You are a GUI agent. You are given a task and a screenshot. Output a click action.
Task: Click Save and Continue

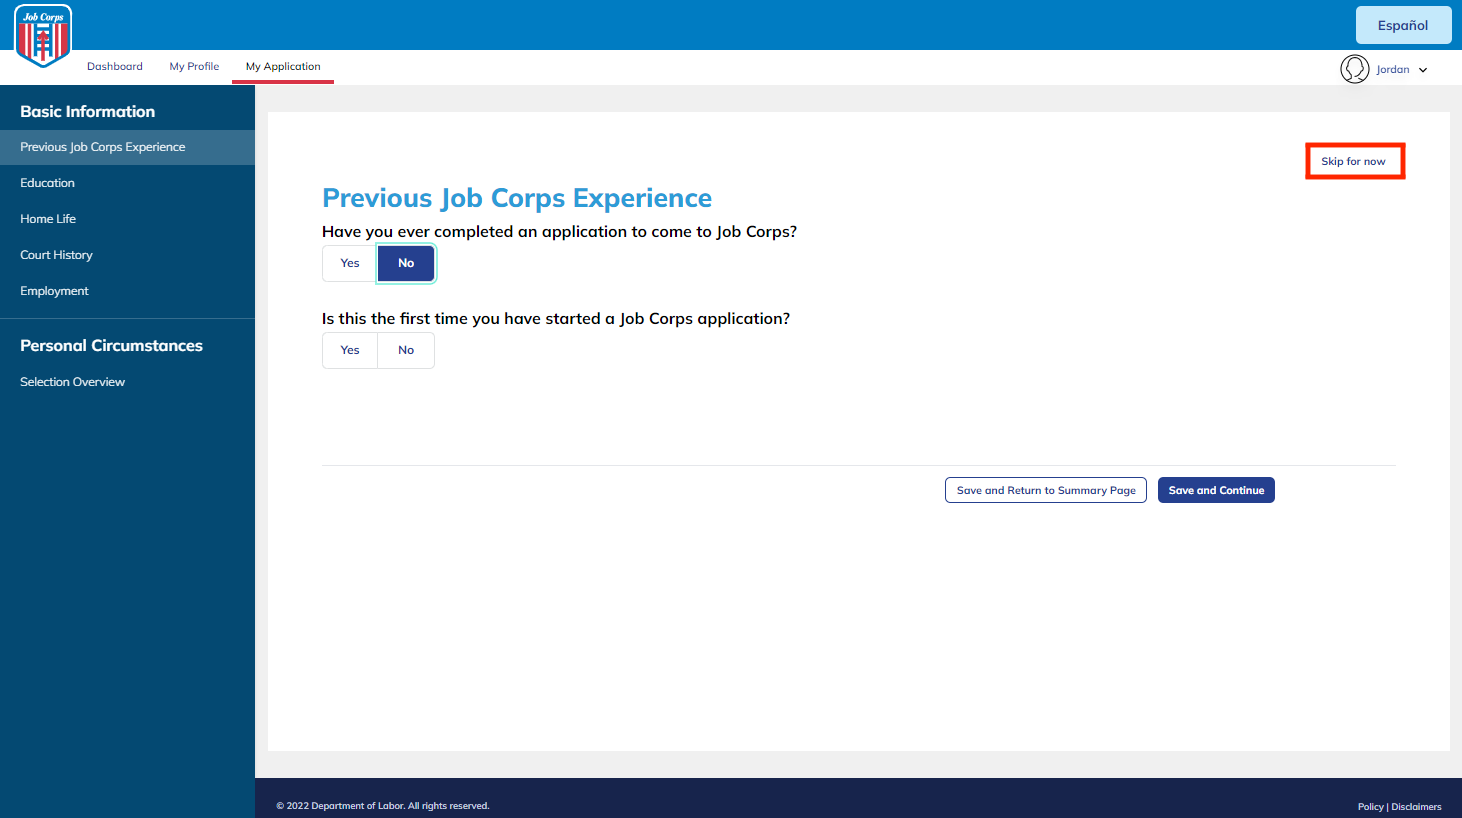(x=1216, y=490)
